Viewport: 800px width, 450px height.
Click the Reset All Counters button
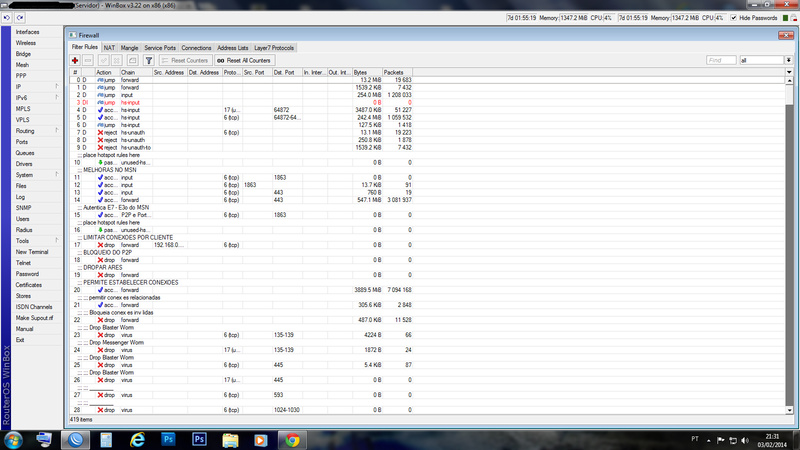[x=245, y=60]
